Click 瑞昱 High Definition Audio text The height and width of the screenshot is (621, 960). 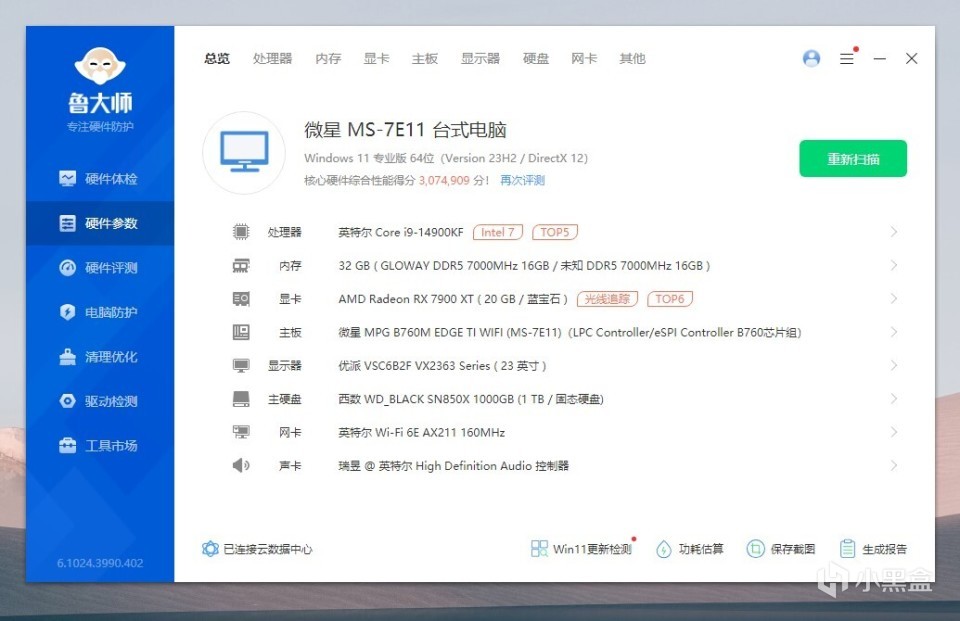click(454, 466)
